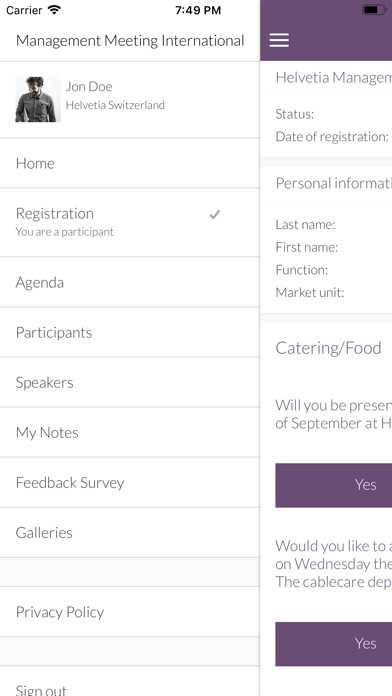The image size is (392, 696).
Task: Tap the hamburger menu icon
Action: point(279,40)
